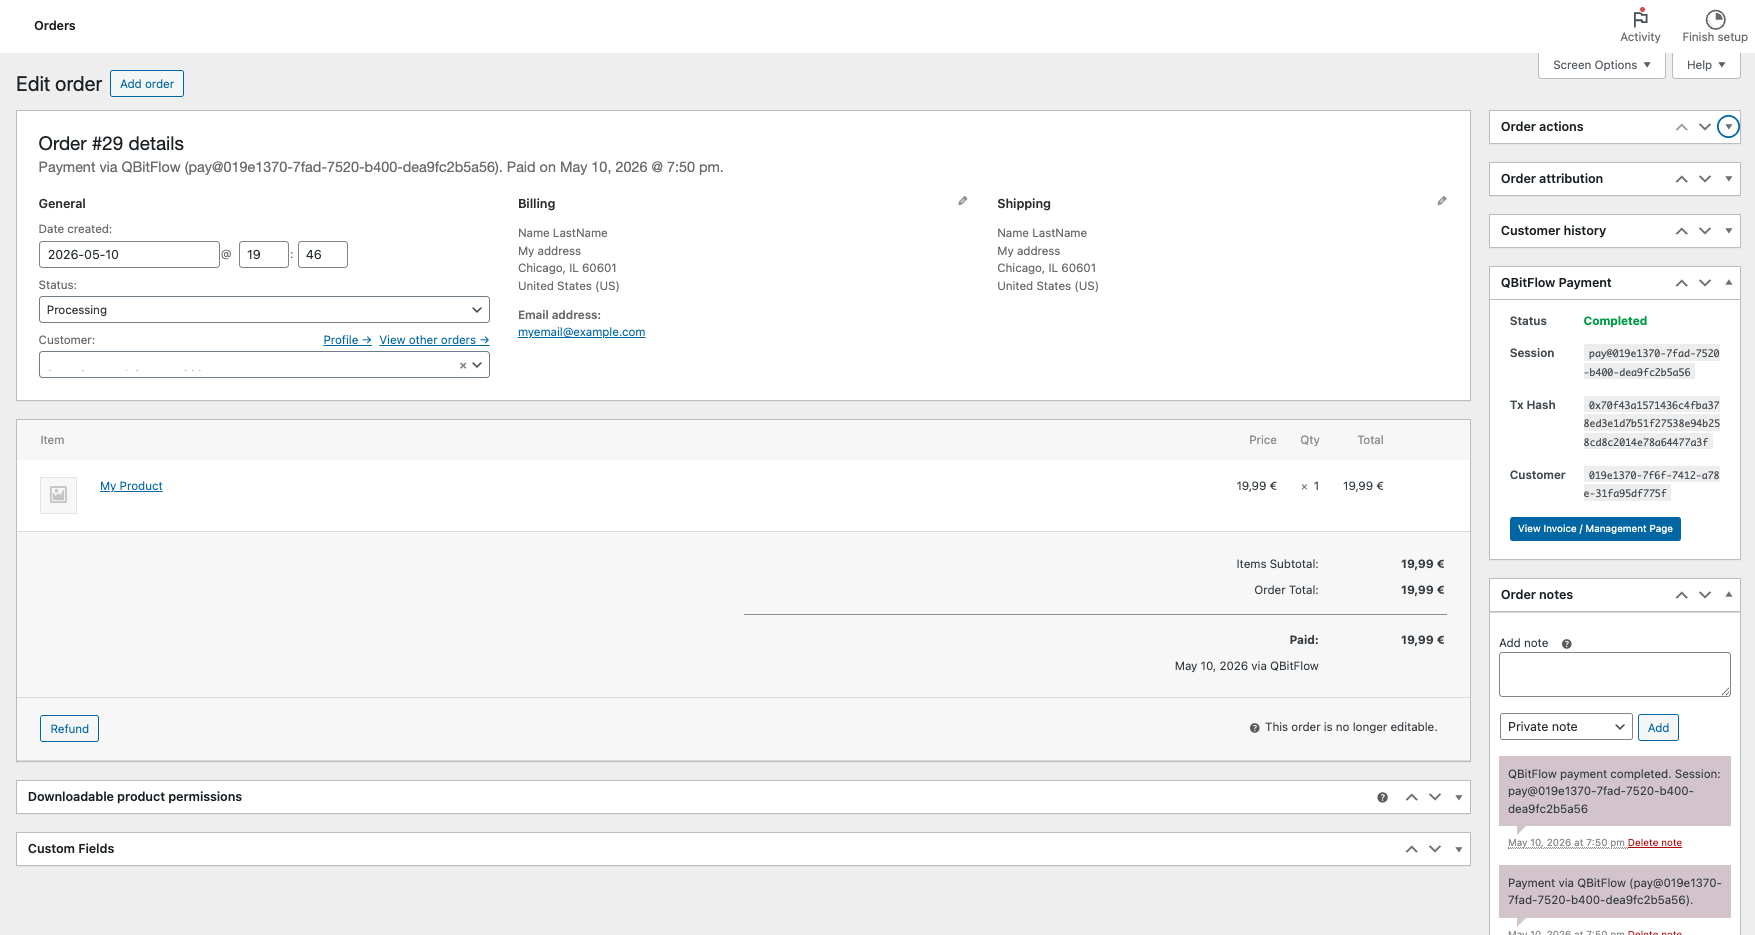
Task: Move Order notes panel up
Action: 1682,595
